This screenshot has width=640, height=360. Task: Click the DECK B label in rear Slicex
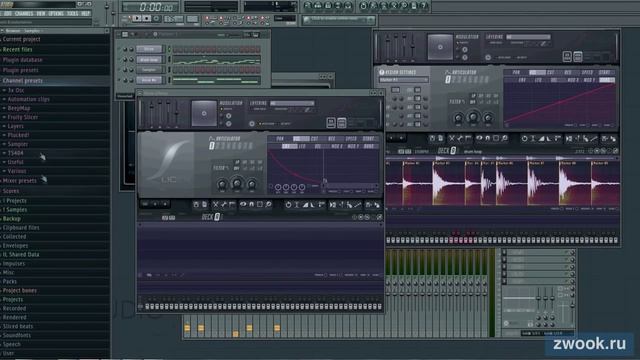[447, 151]
